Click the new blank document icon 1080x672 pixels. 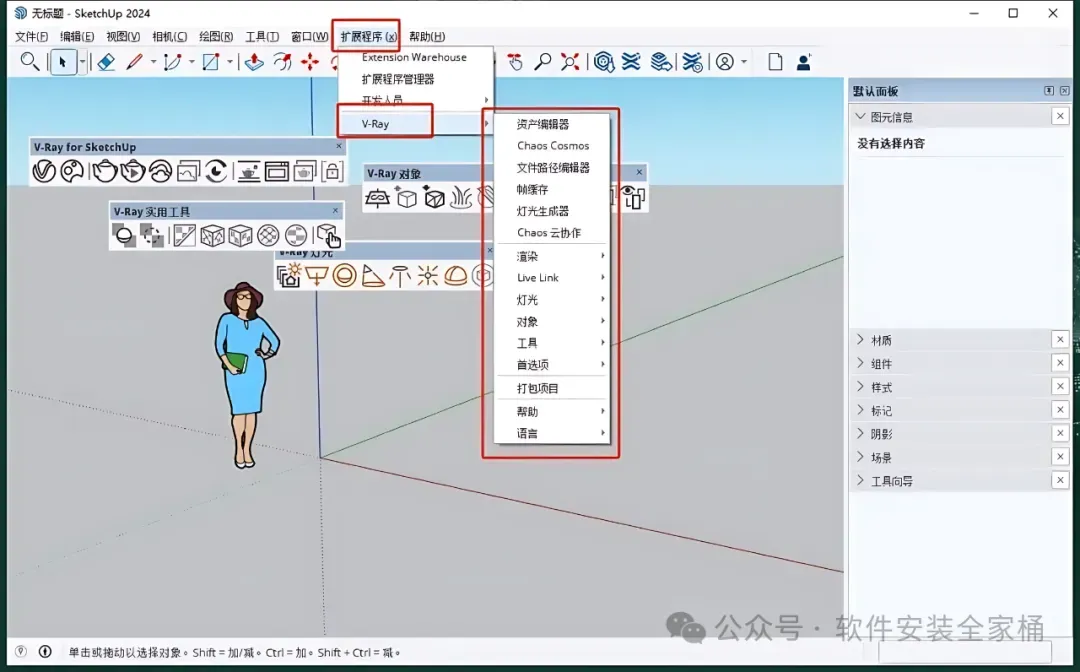point(776,62)
